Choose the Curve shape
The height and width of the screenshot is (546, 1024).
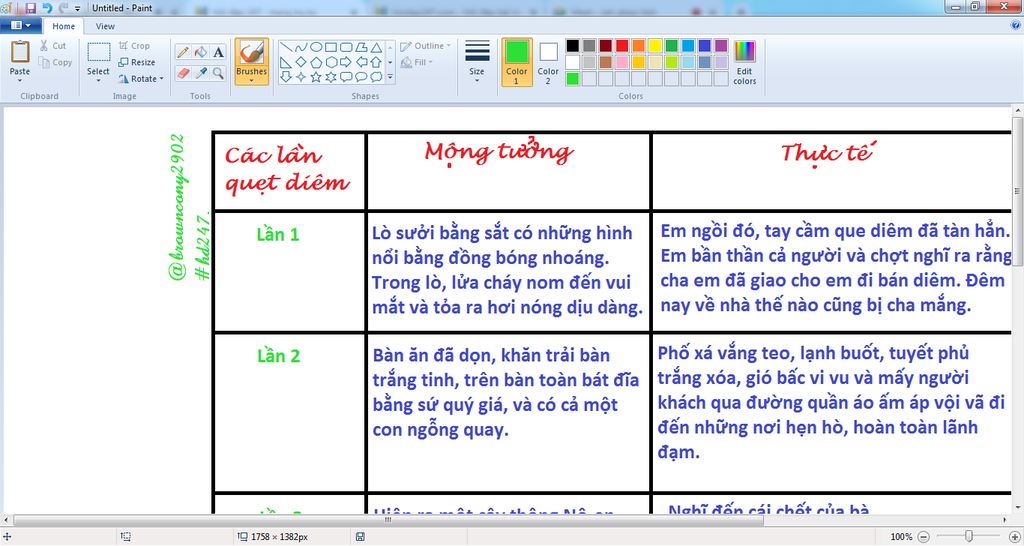[x=300, y=47]
